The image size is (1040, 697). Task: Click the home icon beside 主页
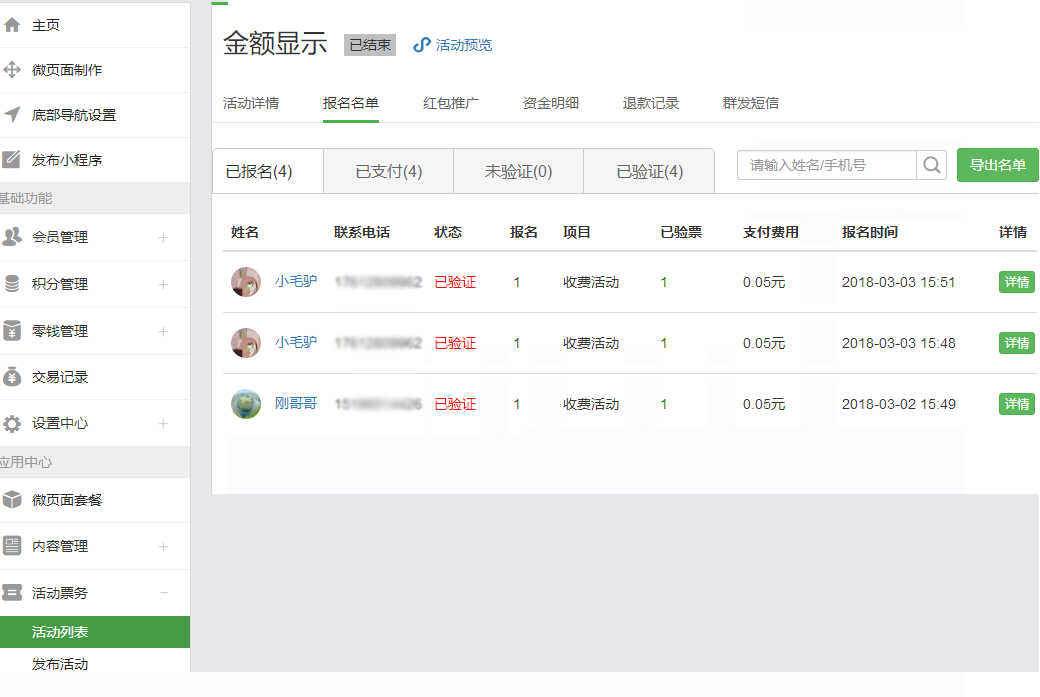point(12,25)
